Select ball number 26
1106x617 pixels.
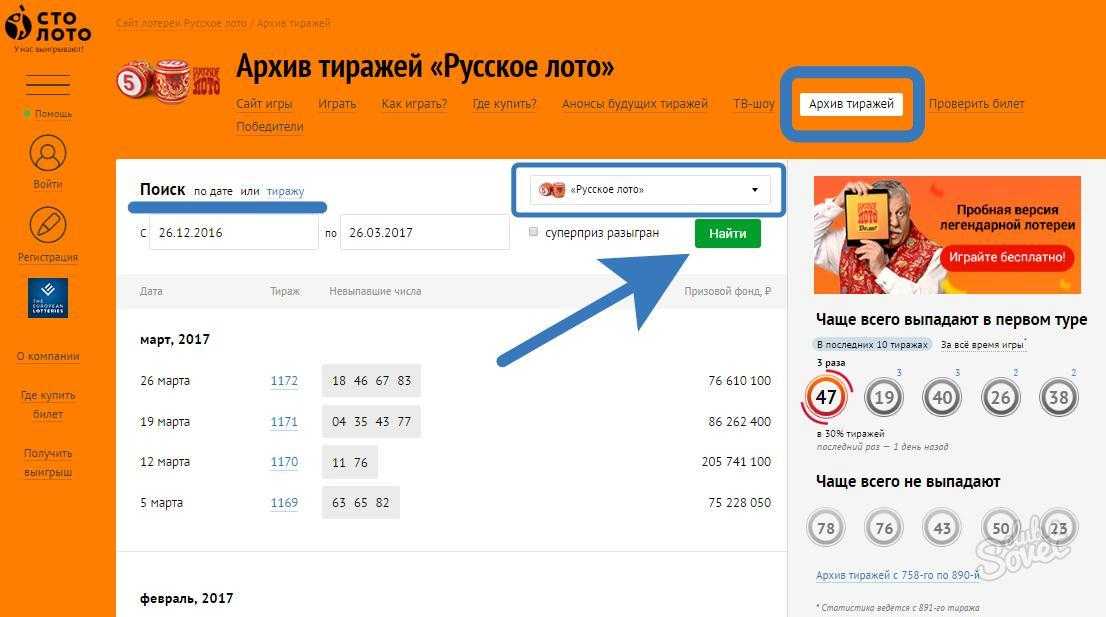[x=1000, y=397]
